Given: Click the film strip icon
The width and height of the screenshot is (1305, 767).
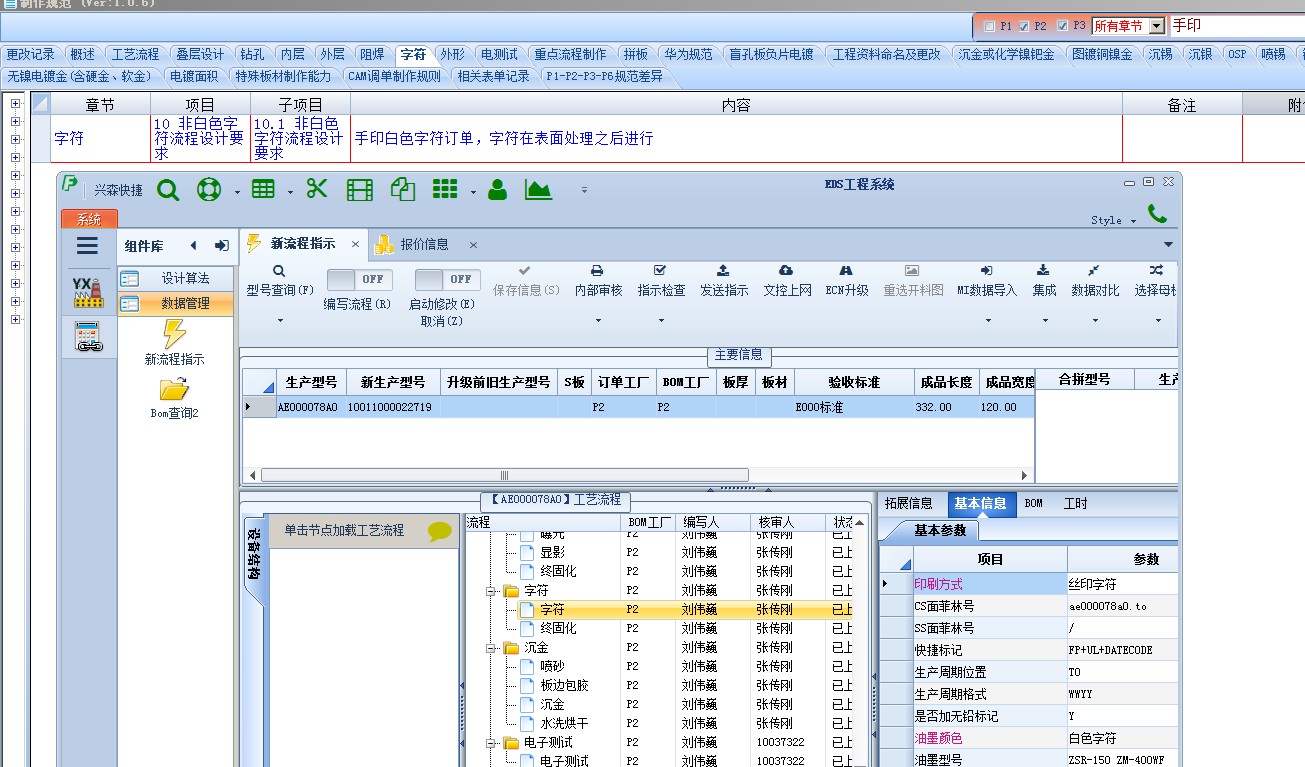Looking at the screenshot, I should (360, 189).
